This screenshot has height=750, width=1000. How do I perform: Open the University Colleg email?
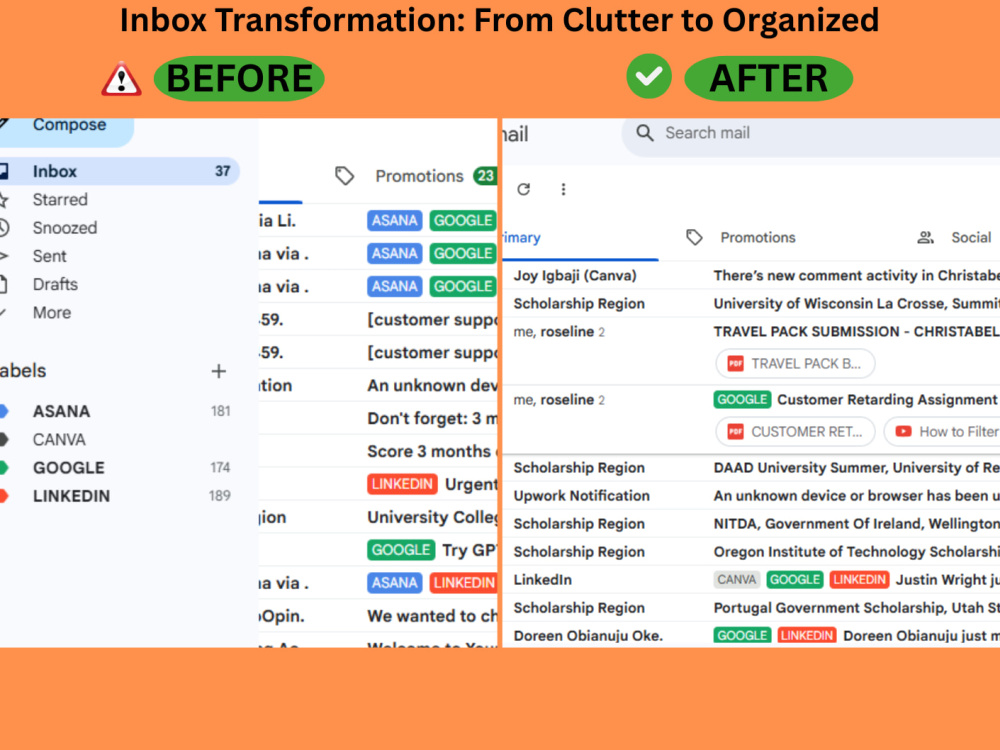click(x=378, y=517)
